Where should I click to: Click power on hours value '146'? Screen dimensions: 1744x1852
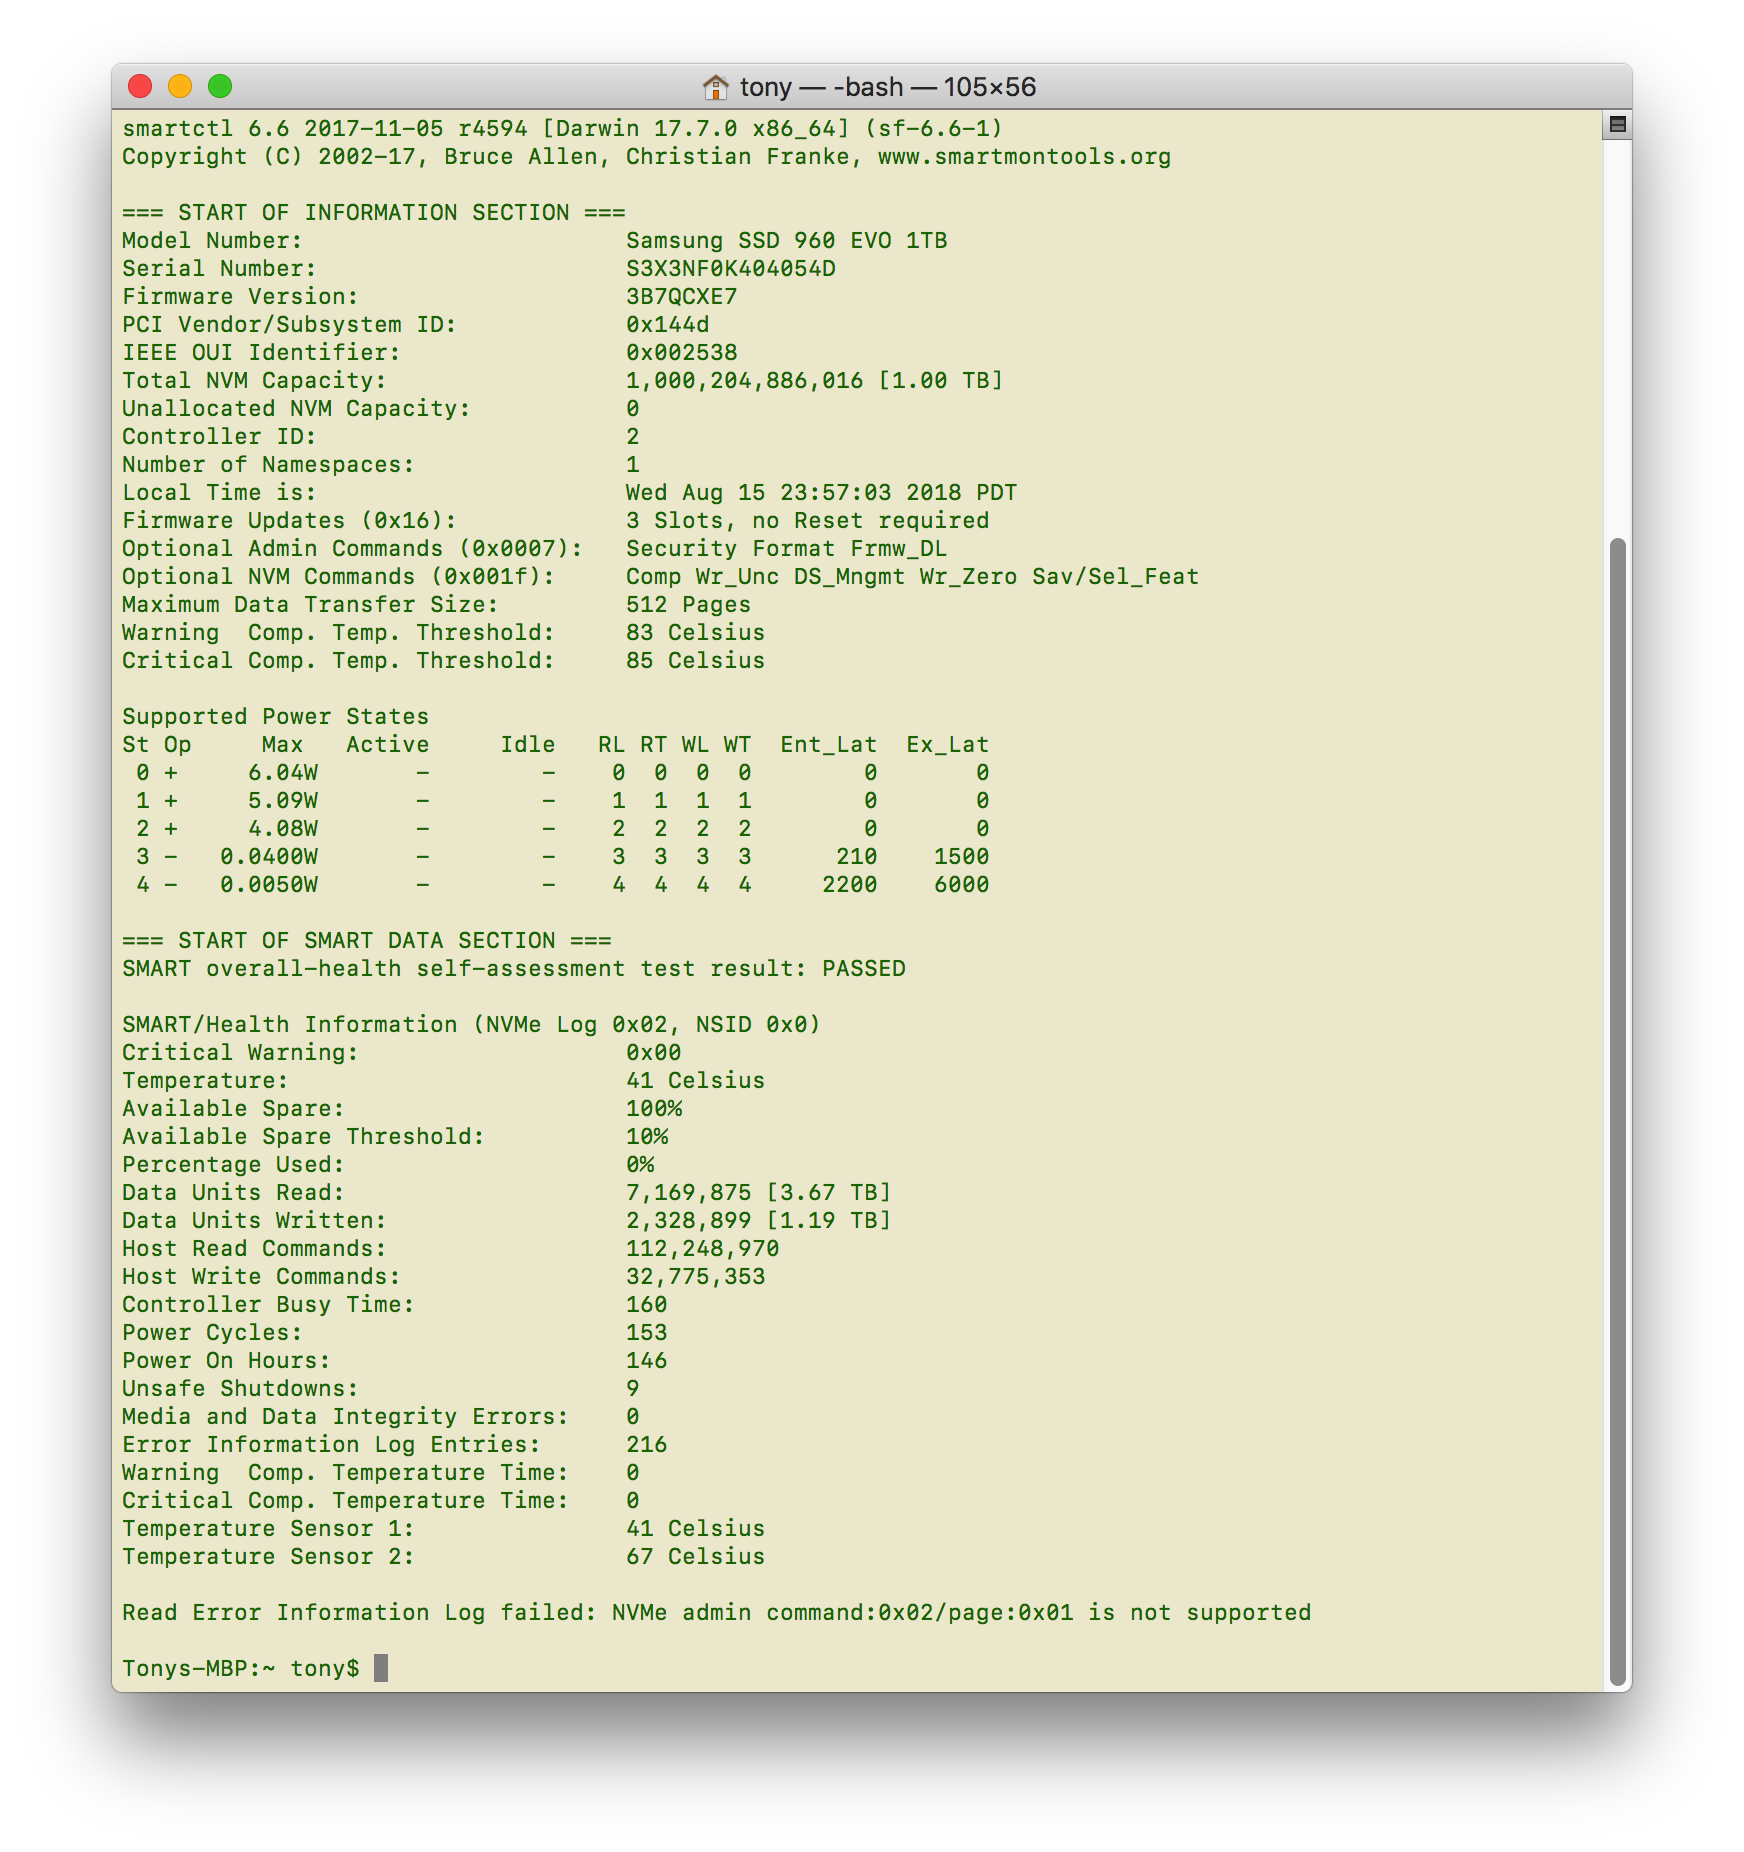(x=646, y=1361)
